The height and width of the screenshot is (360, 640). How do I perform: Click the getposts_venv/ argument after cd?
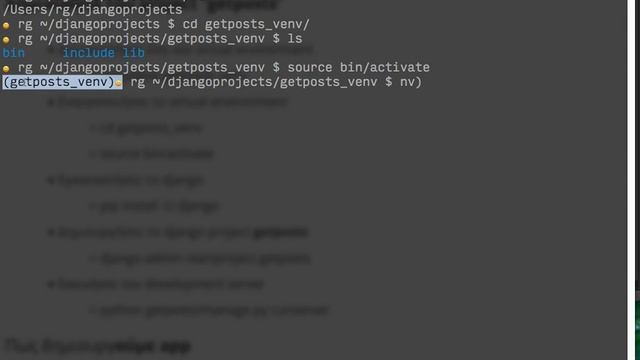257,24
